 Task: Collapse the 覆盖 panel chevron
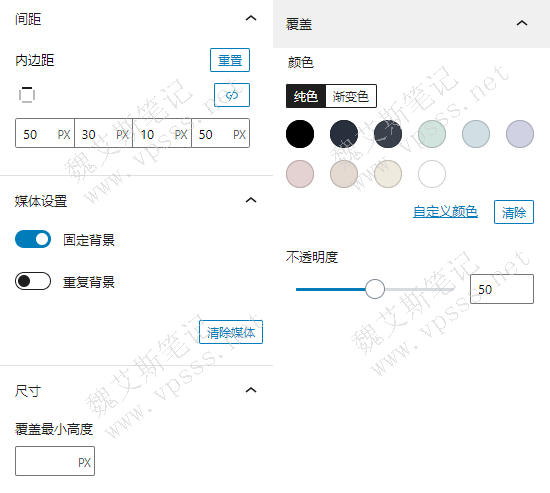click(x=522, y=23)
